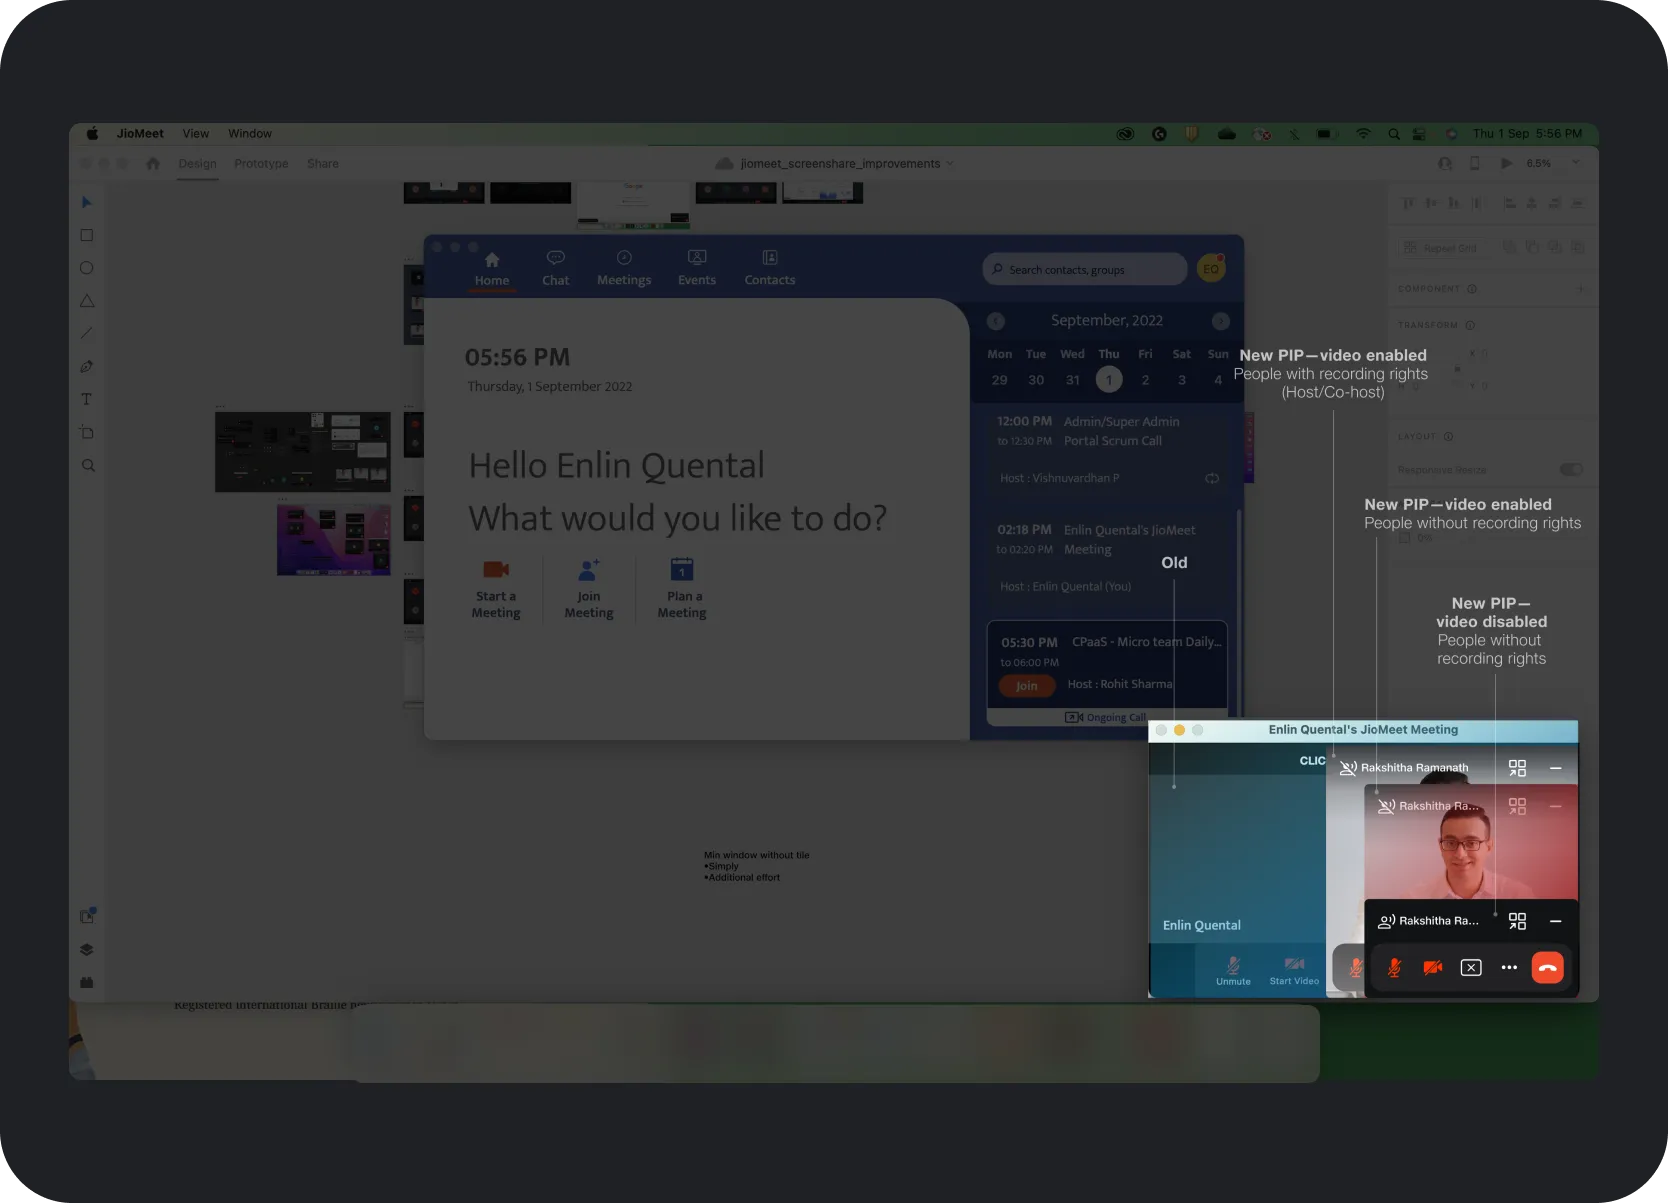Click Join Meeting icon
Screen dimensions: 1668x1203
pos(589,569)
